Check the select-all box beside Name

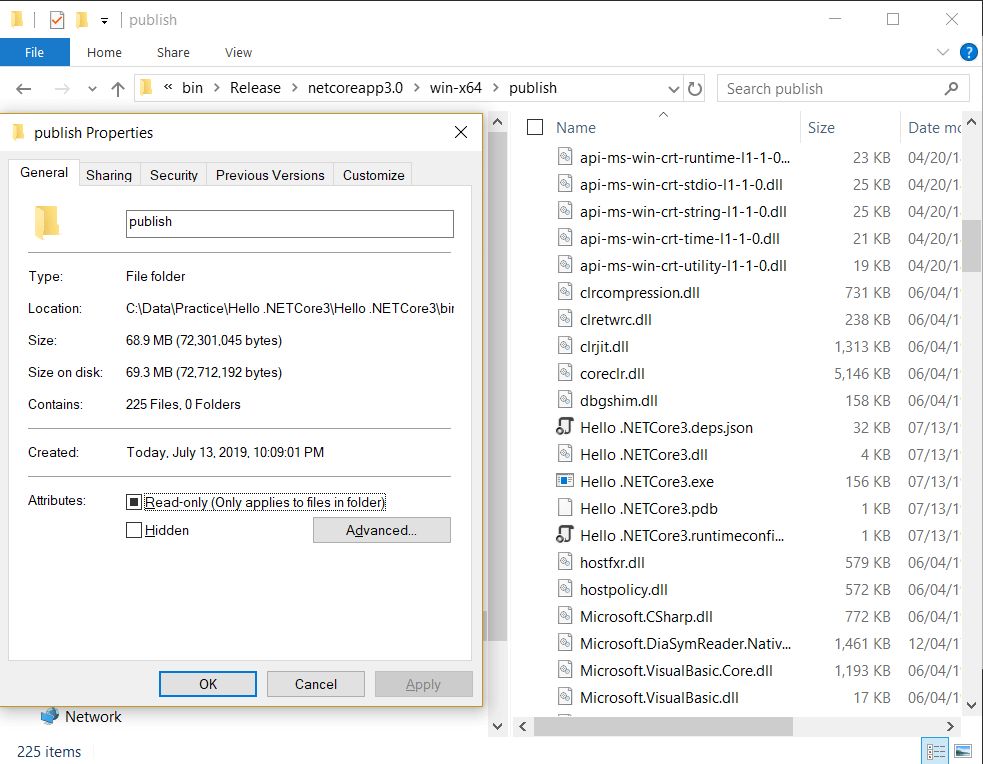pyautogui.click(x=535, y=127)
